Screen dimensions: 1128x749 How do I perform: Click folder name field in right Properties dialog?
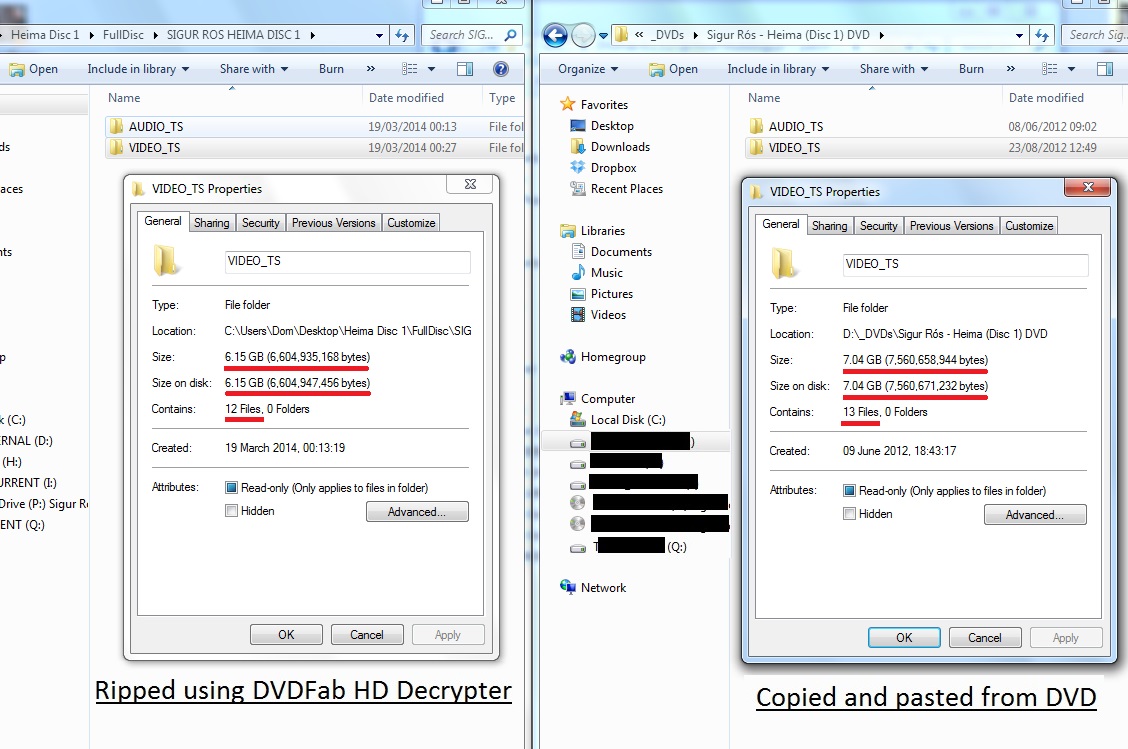[965, 264]
